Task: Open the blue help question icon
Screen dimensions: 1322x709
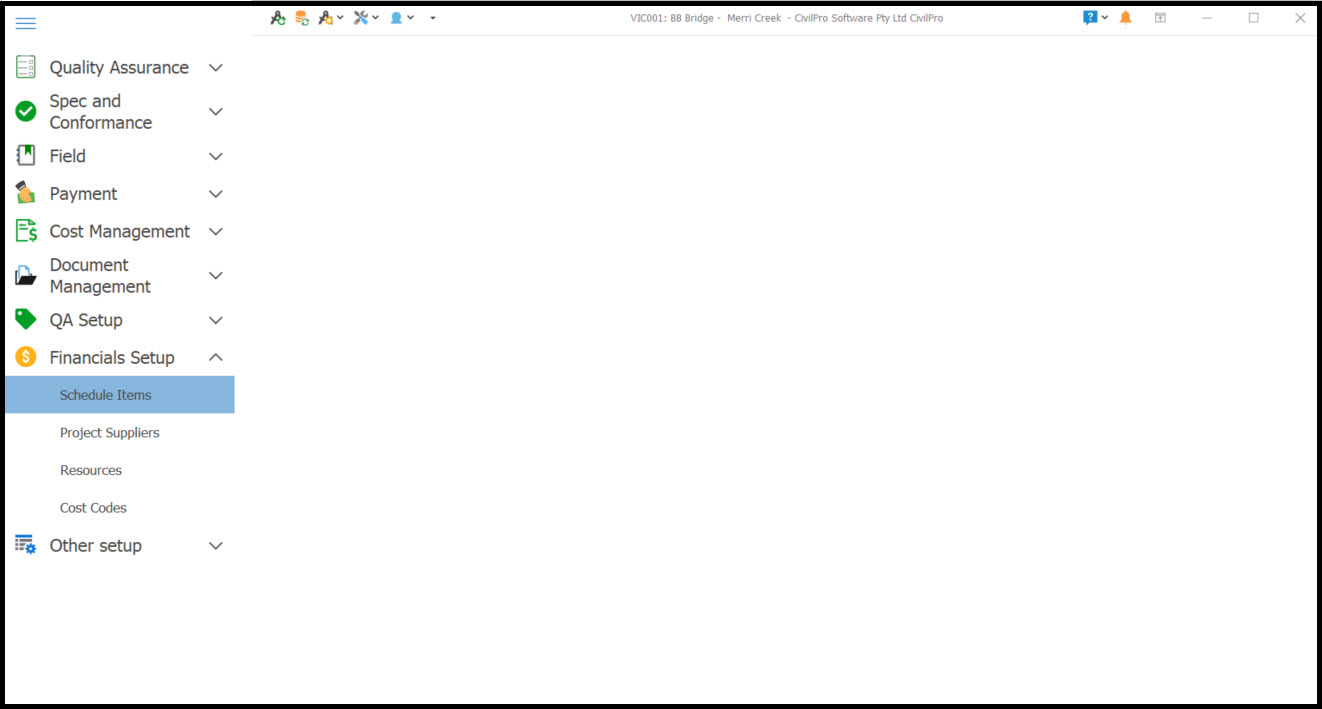Action: (x=1090, y=18)
